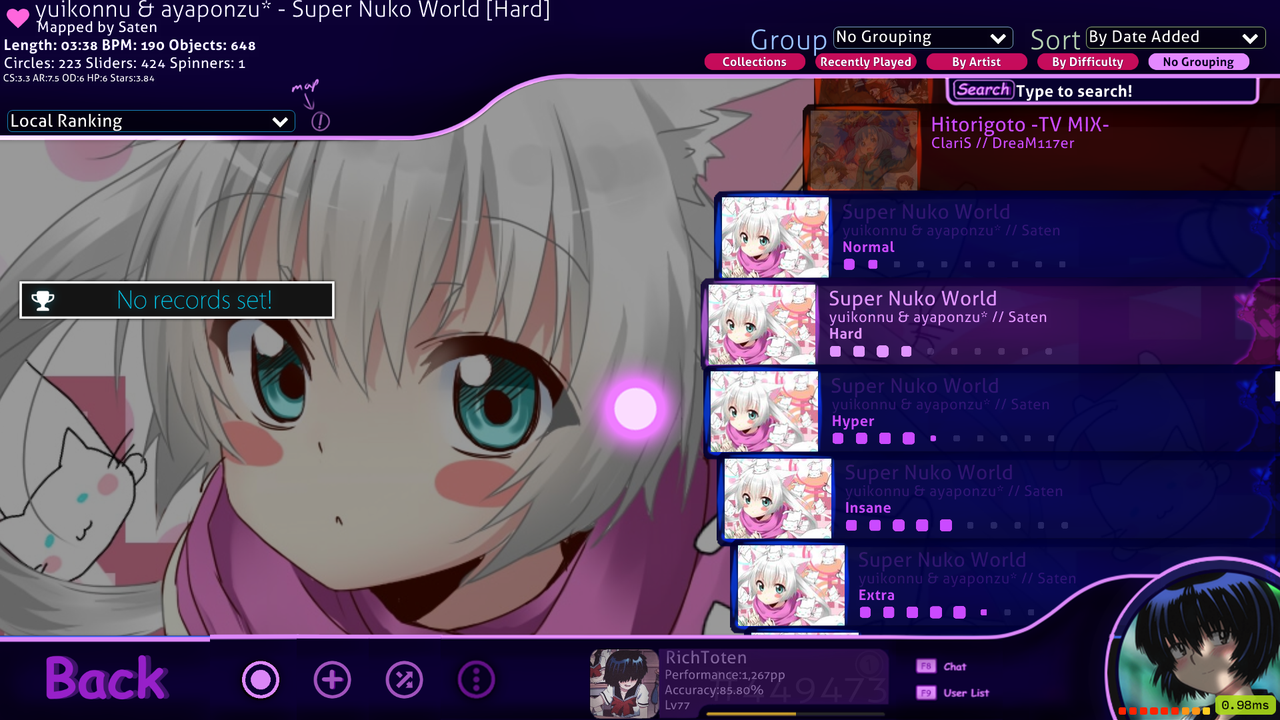
Task: Select Super Nuko World Extra difficulty
Action: coord(1005,586)
